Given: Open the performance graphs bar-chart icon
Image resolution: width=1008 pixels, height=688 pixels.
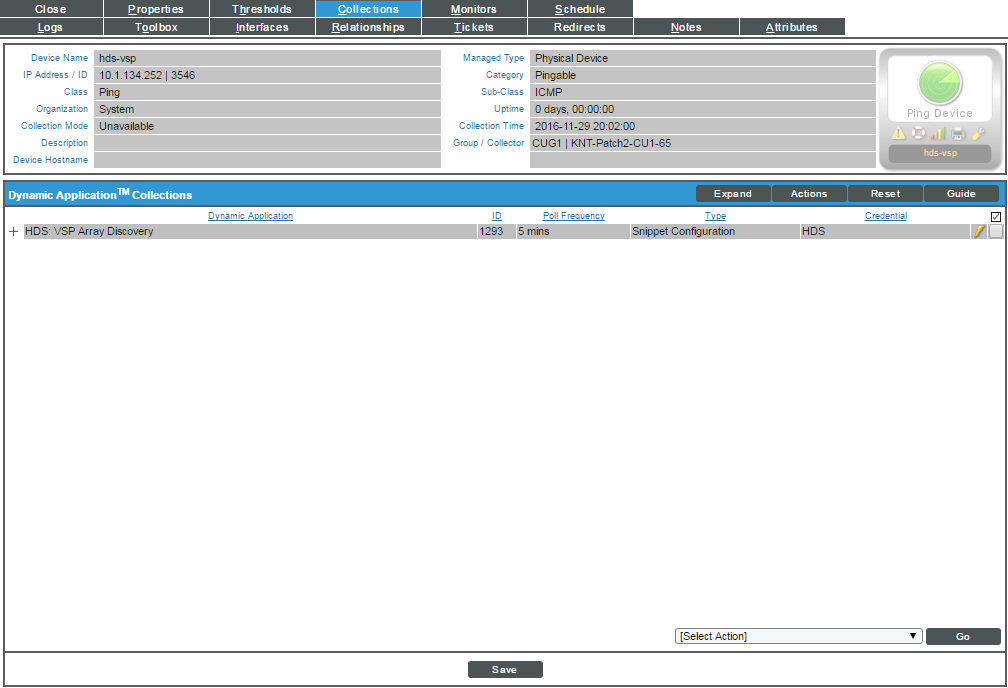Looking at the screenshot, I should tap(938, 133).
